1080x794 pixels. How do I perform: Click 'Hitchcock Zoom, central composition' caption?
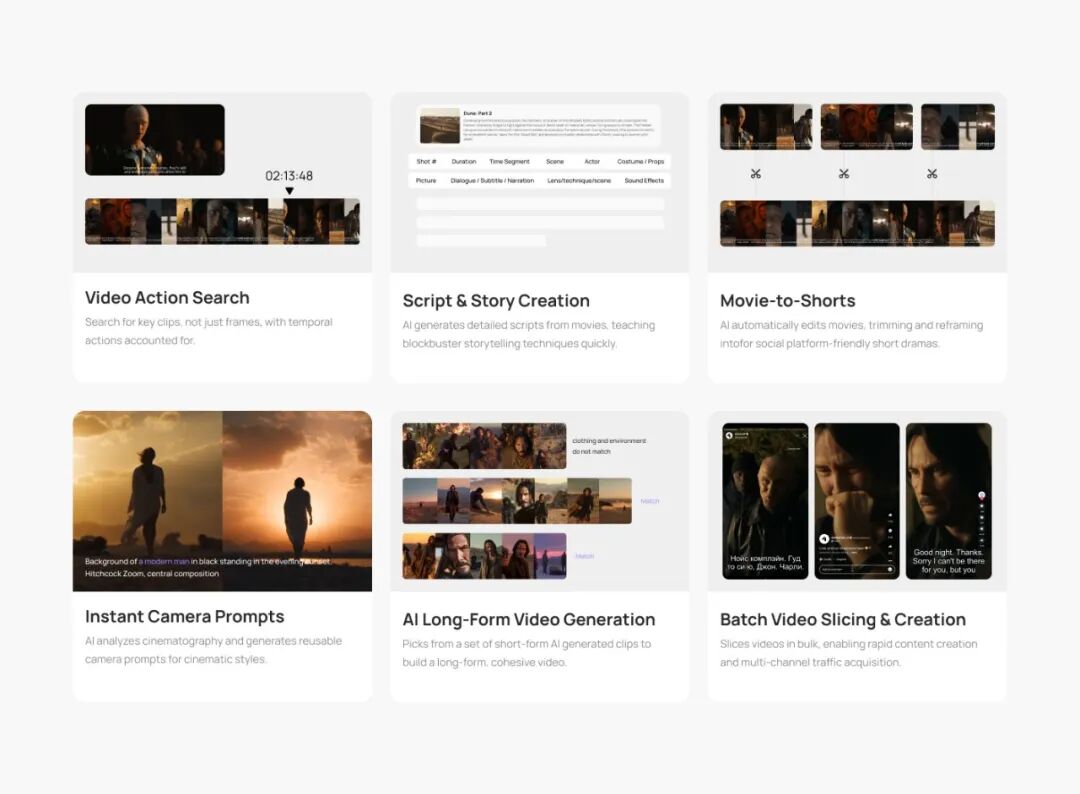click(x=152, y=574)
